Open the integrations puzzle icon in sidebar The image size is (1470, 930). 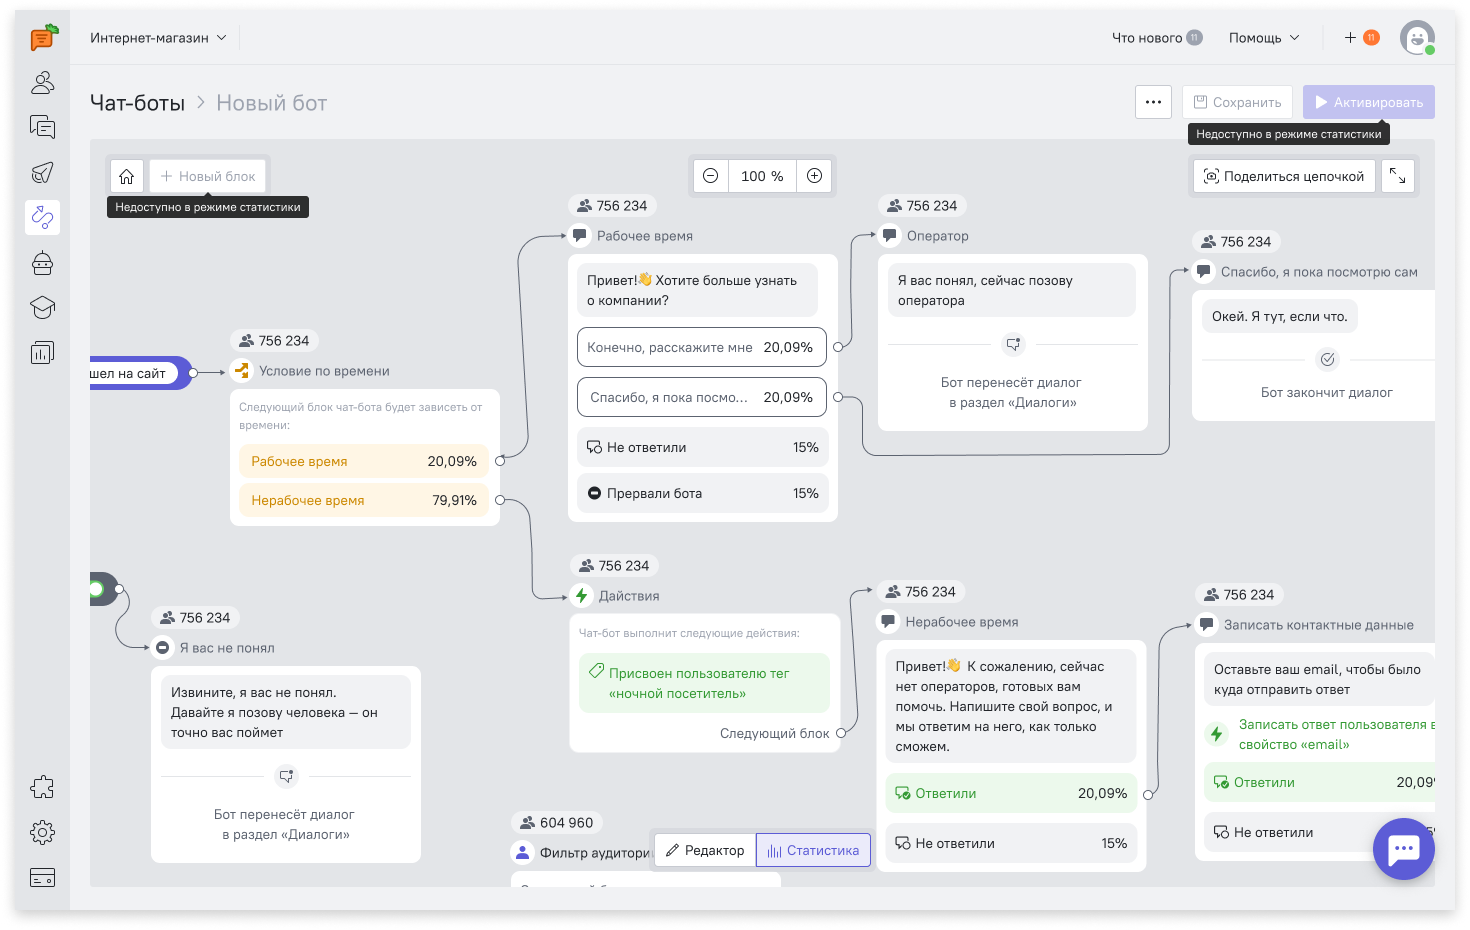[42, 787]
